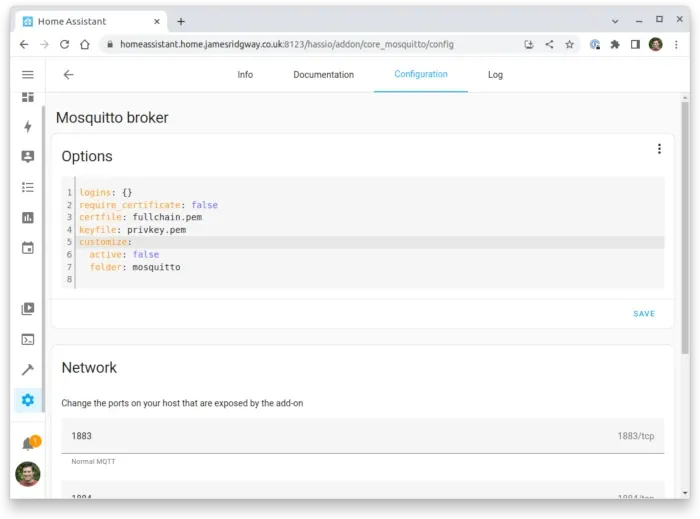Open a new browser tab
This screenshot has height=519, width=700.
(x=181, y=21)
